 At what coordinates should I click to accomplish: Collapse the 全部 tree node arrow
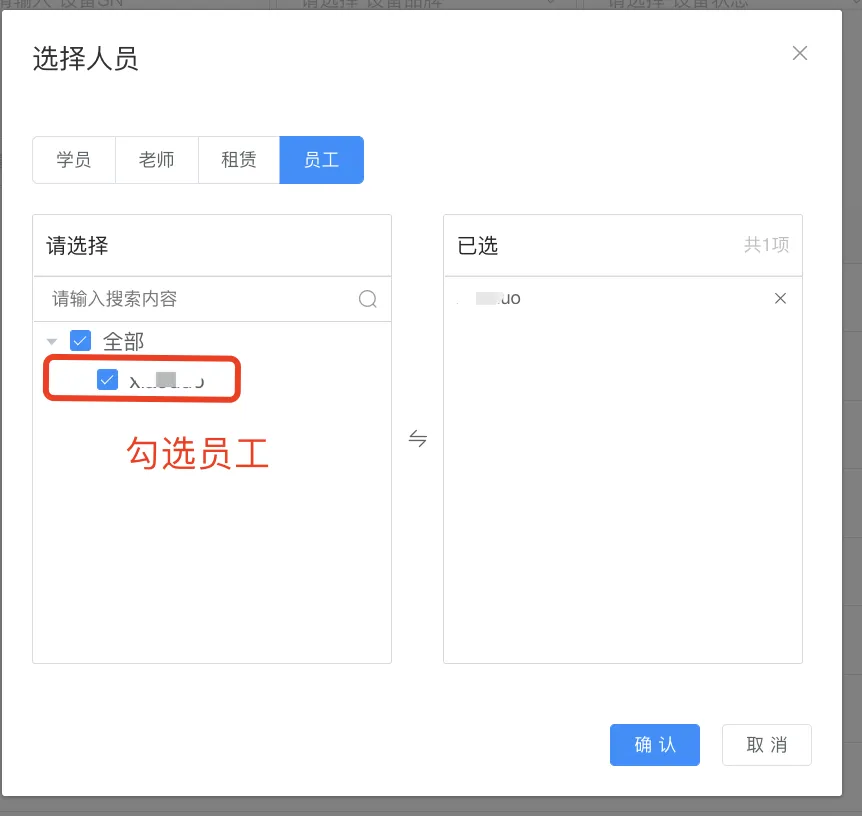tap(52, 342)
